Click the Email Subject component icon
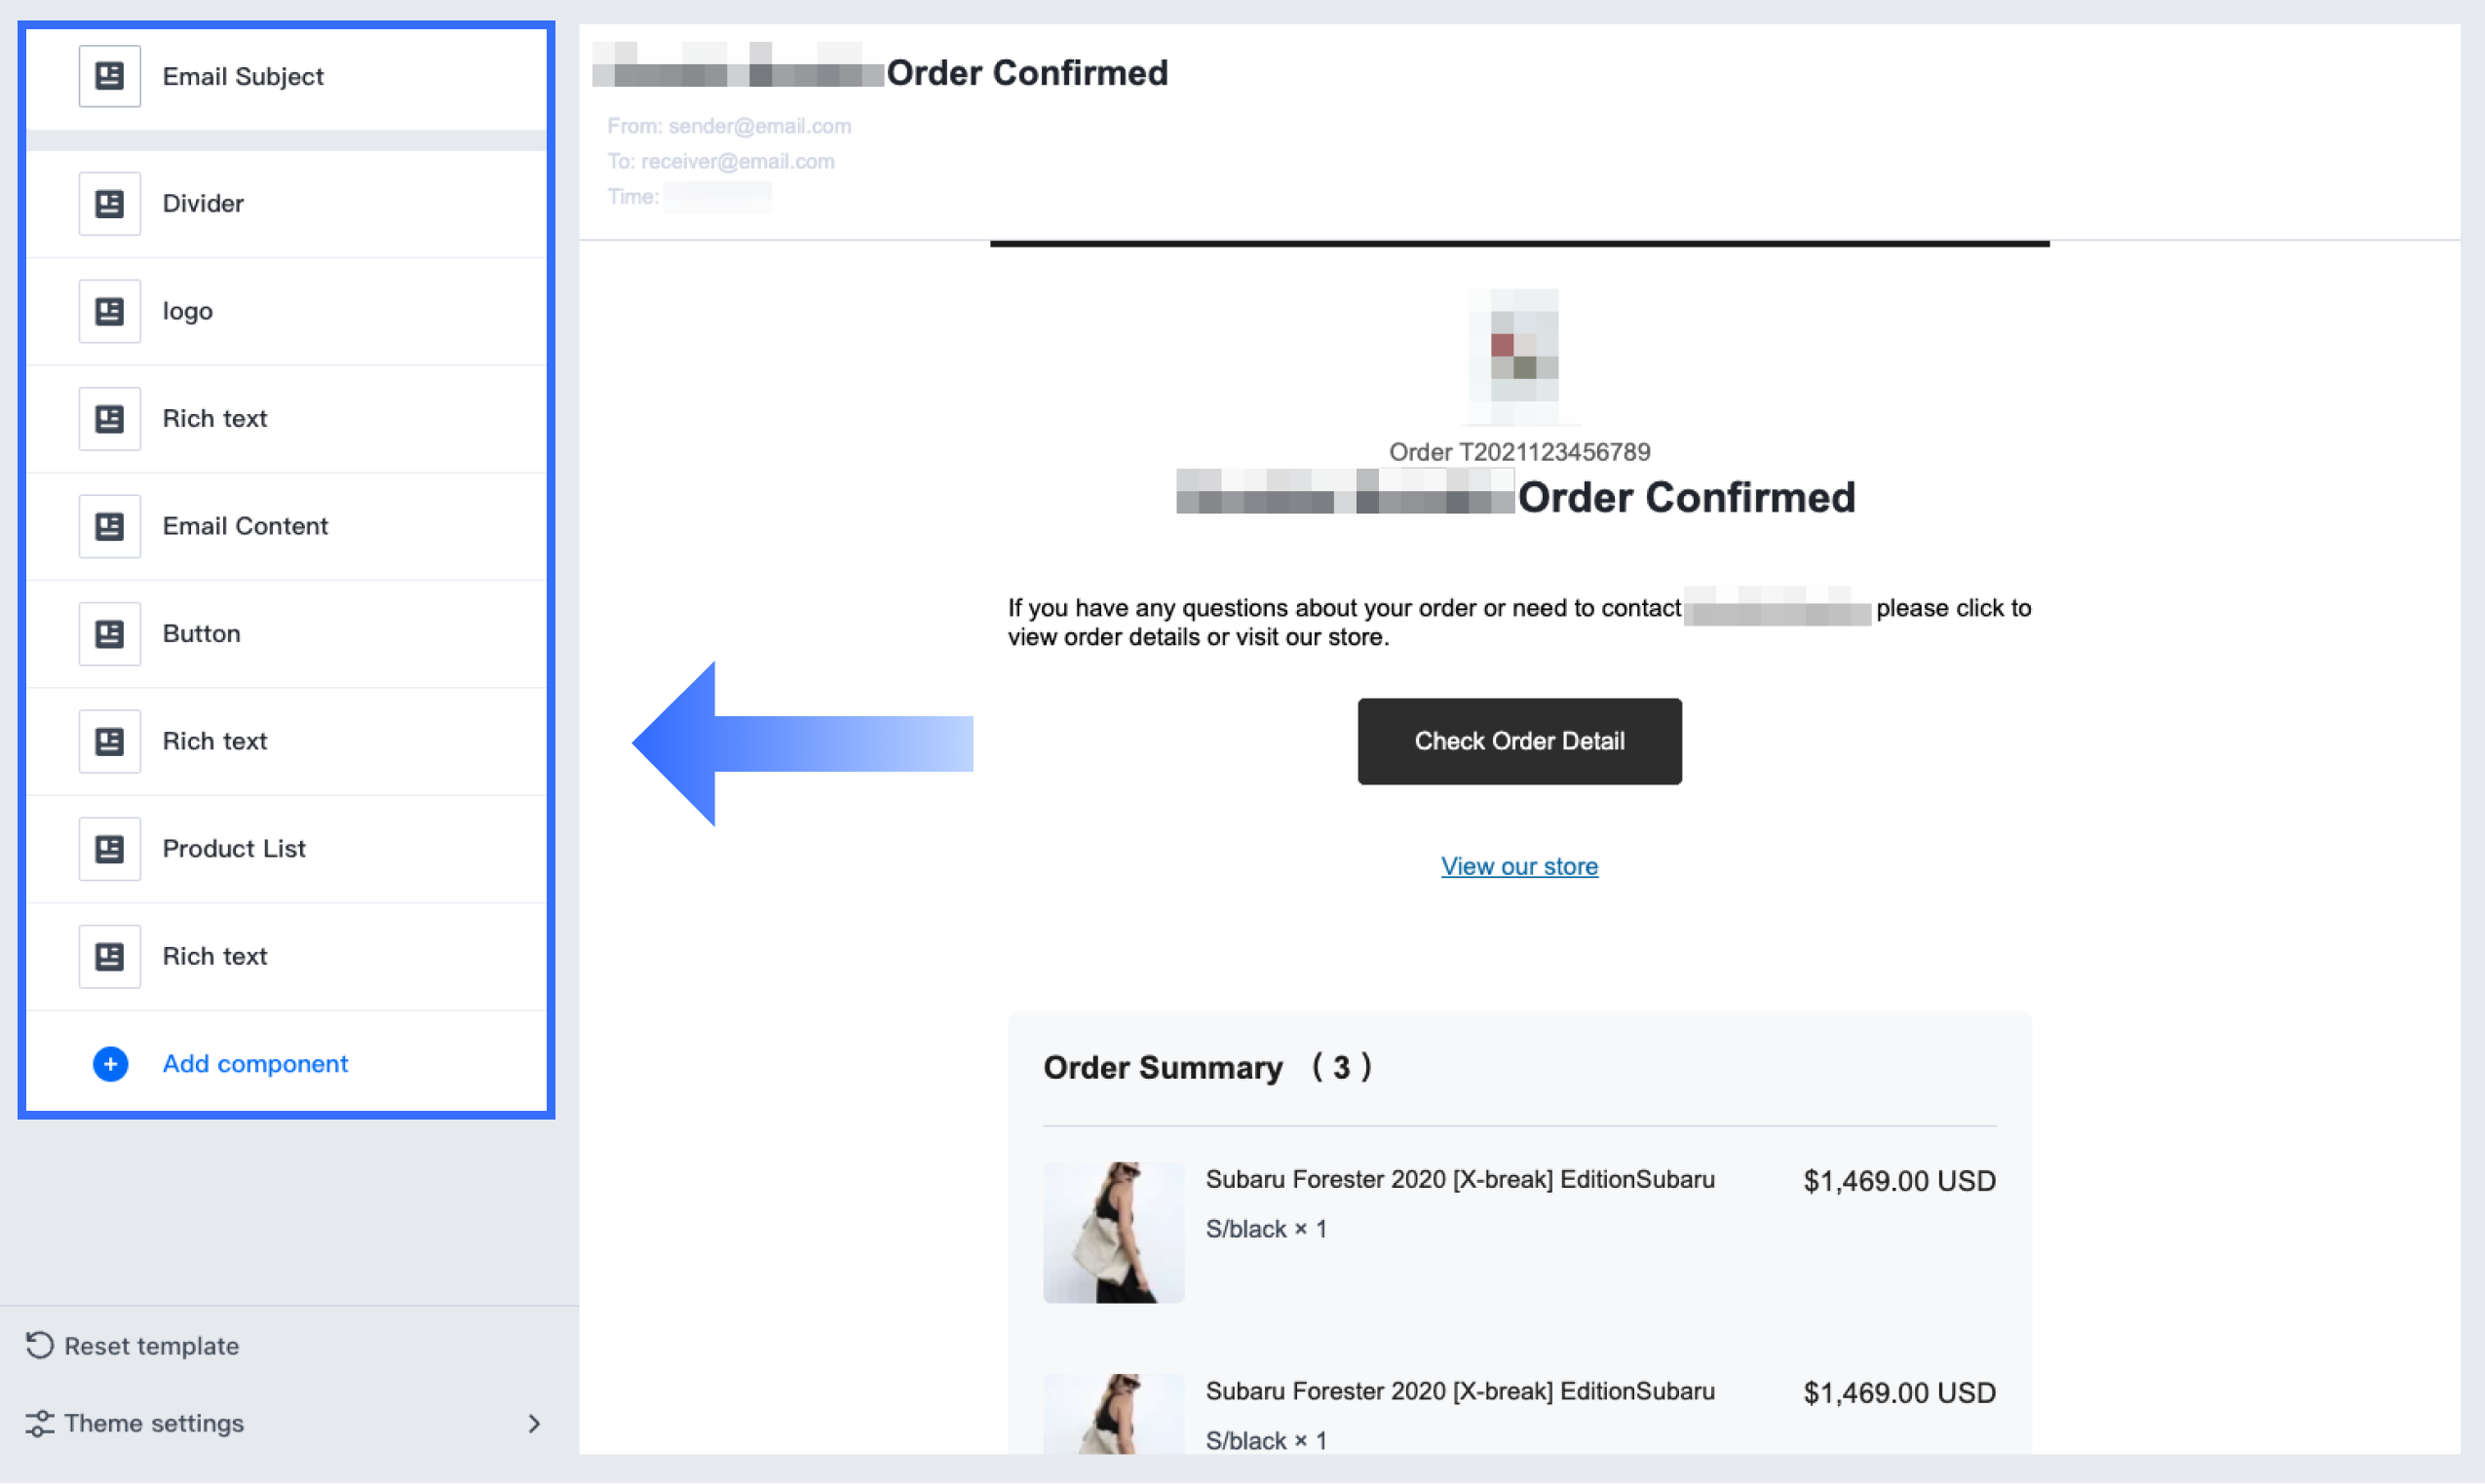This screenshot has height=1484, width=2485. pyautogui.click(x=109, y=76)
